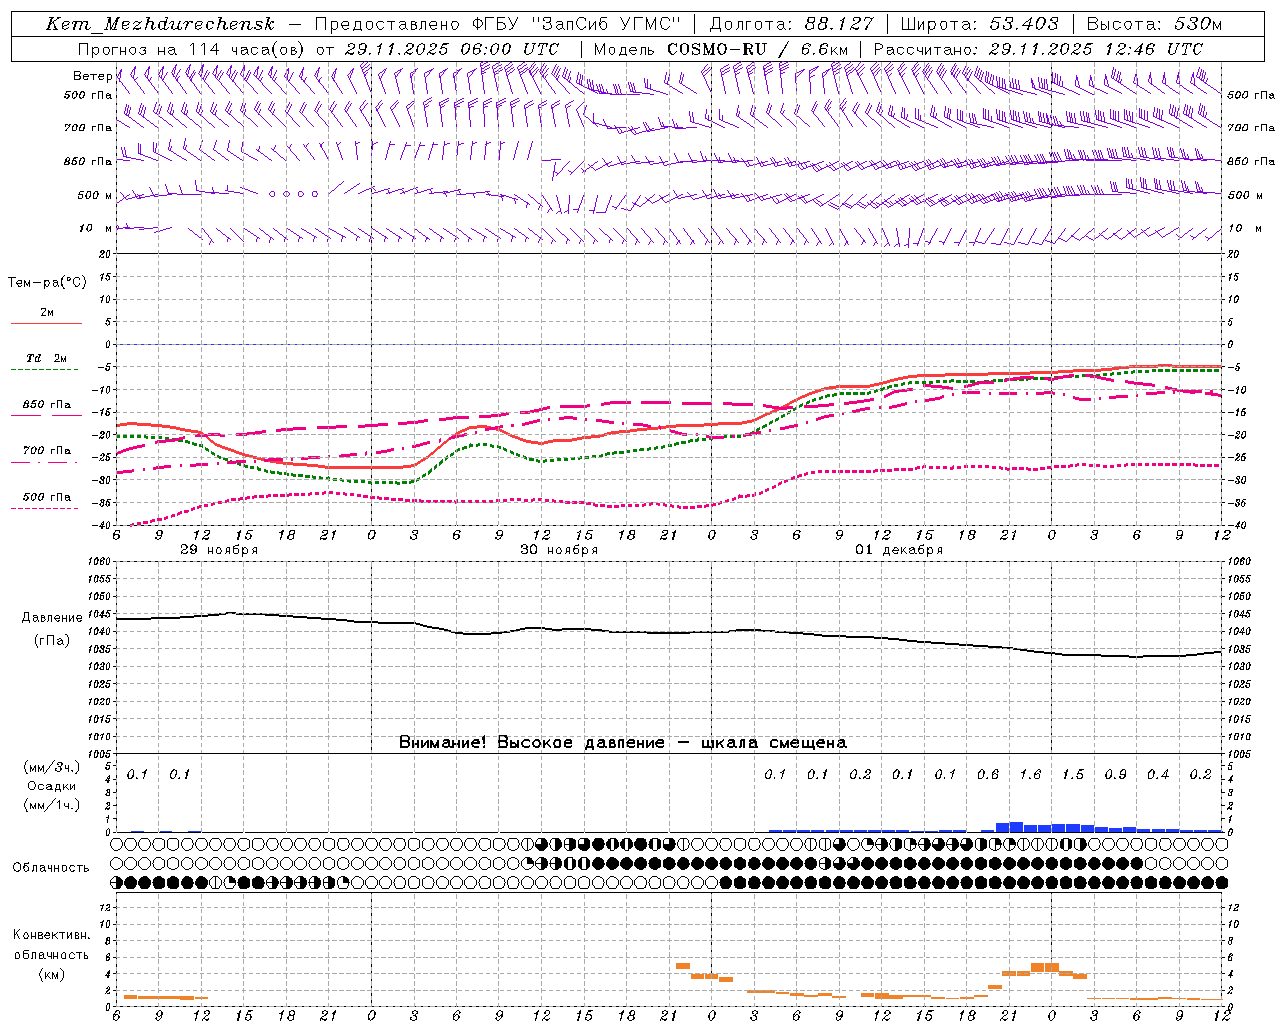
Task: Select the "0.9" precipitation value
Action: coord(1115,775)
